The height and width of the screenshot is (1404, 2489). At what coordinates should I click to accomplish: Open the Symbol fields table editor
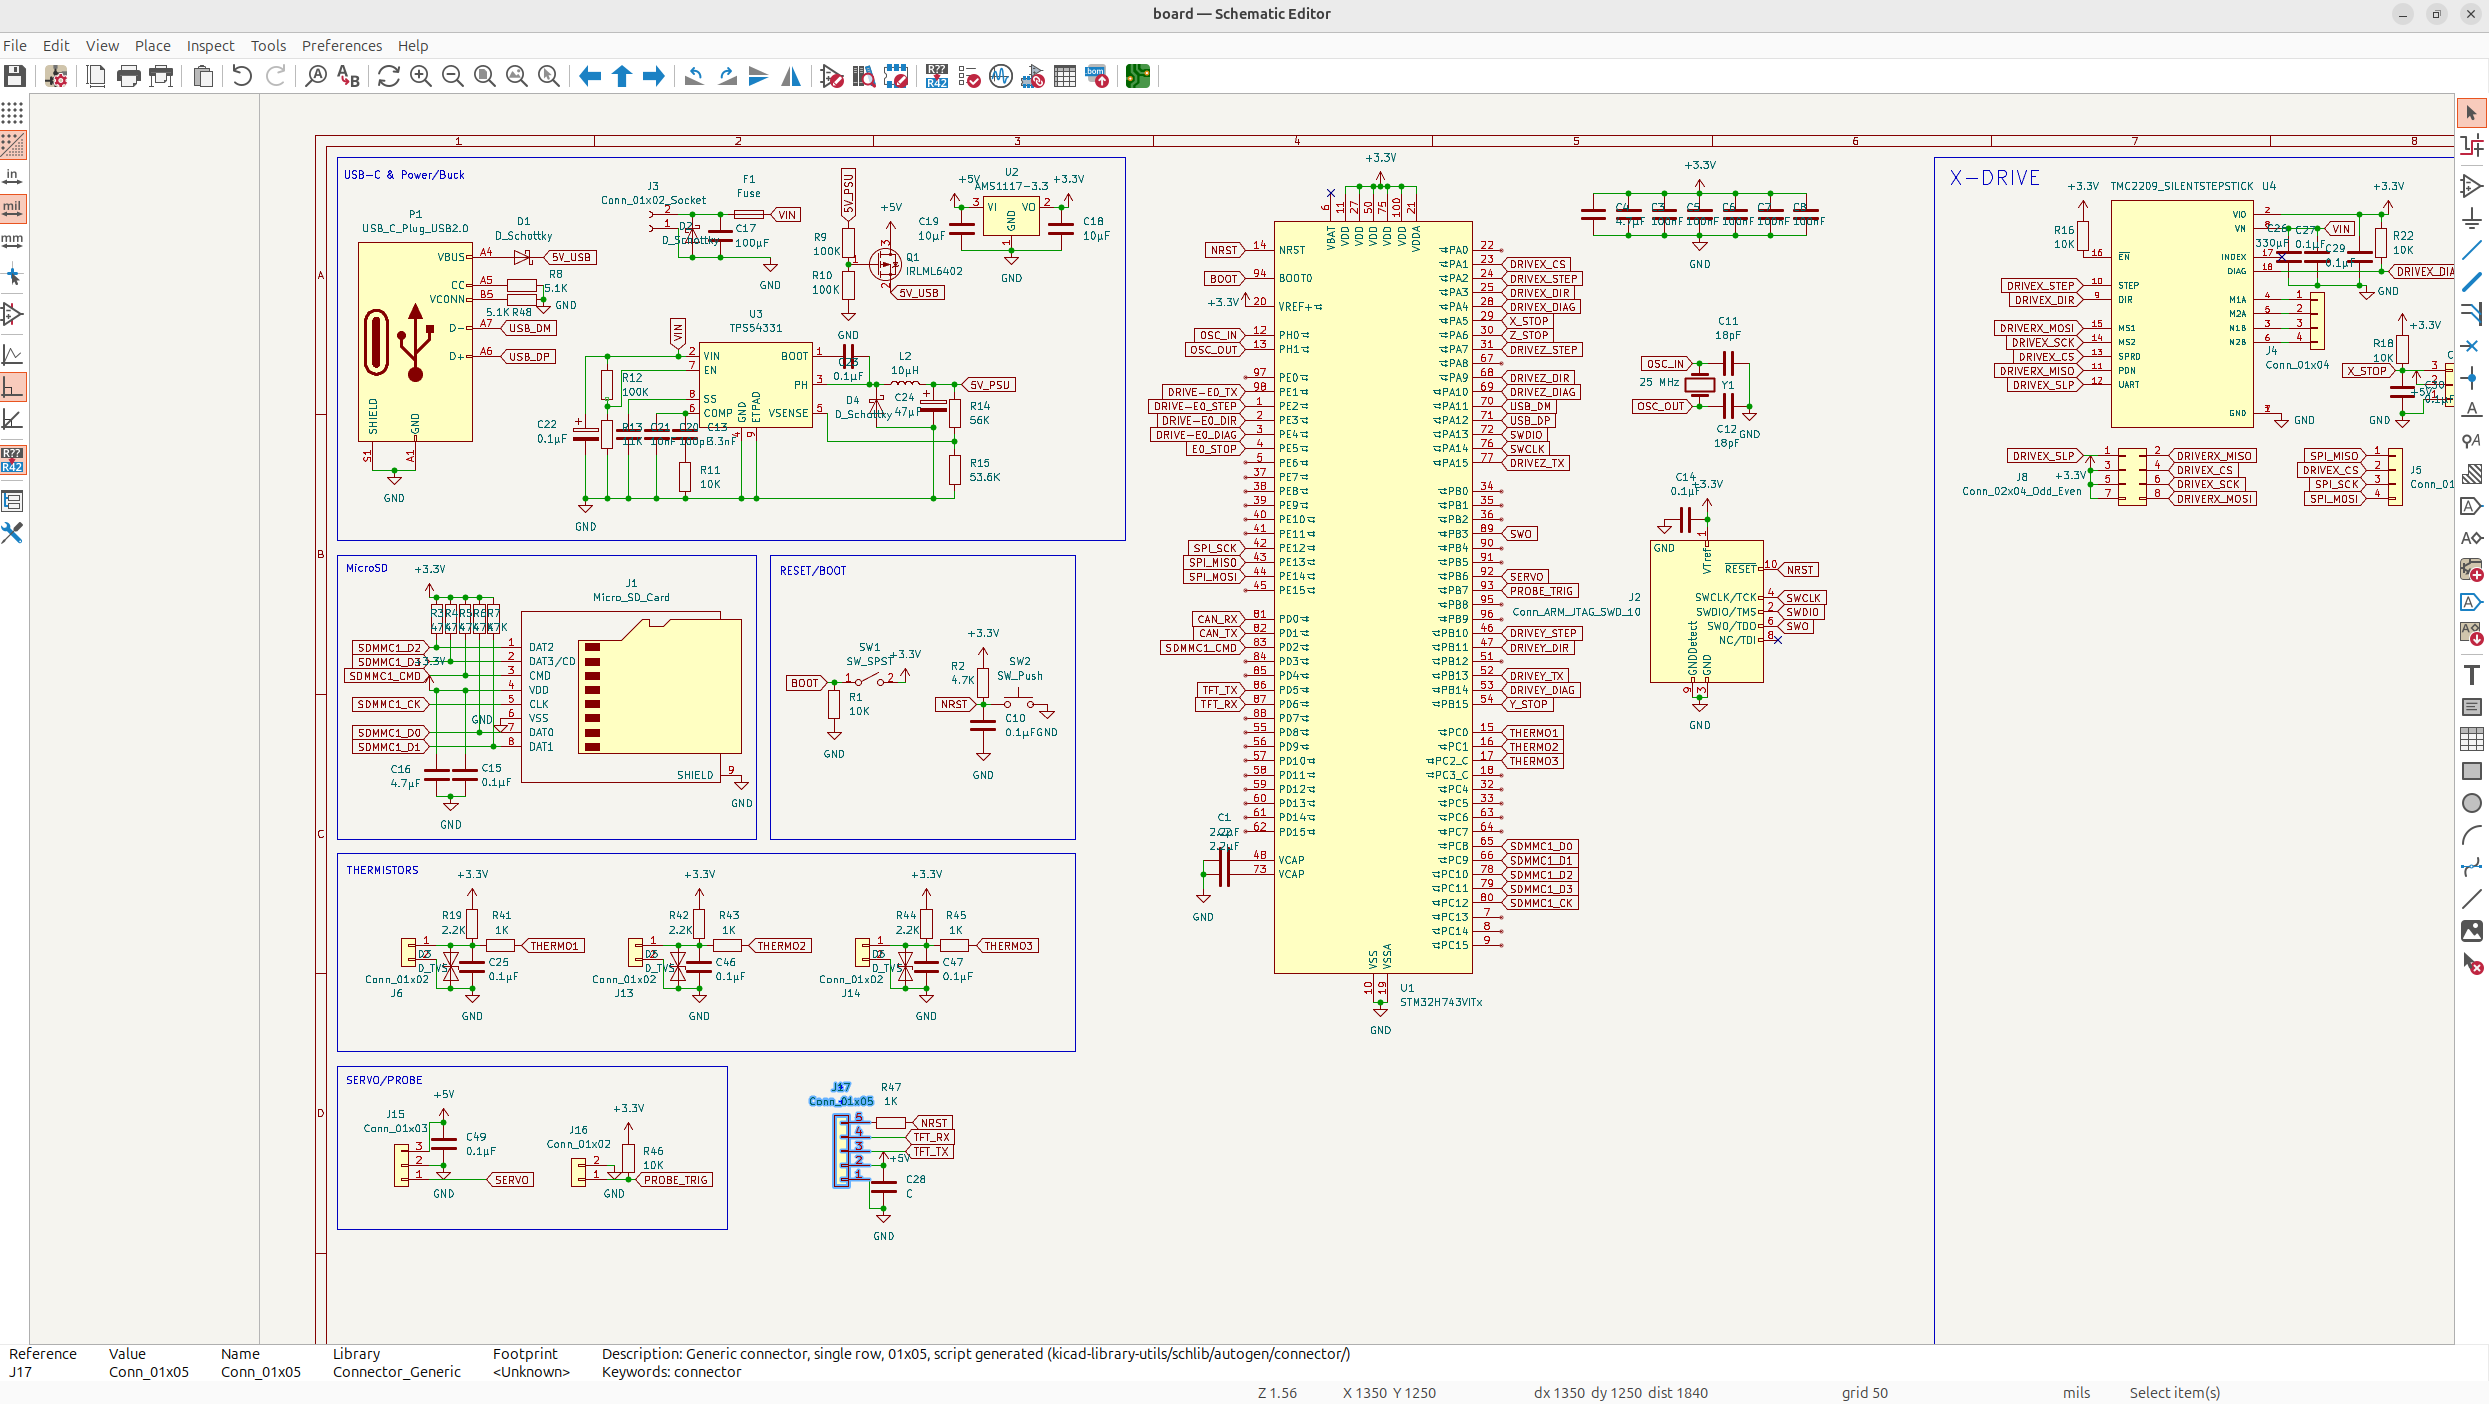(x=1065, y=77)
